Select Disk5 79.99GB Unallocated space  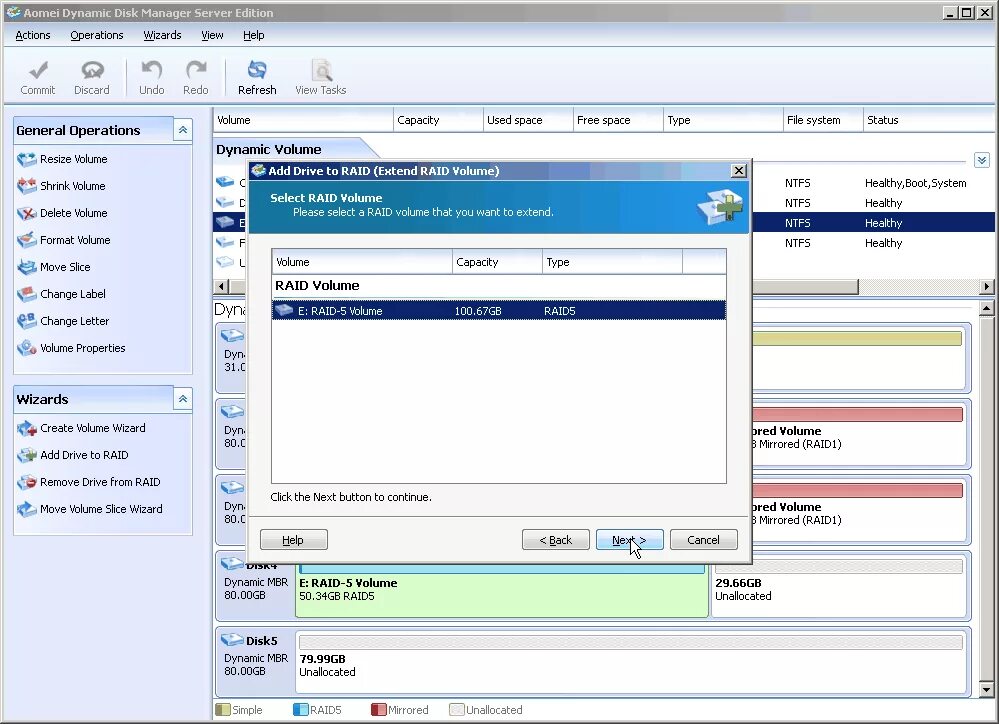click(x=631, y=662)
